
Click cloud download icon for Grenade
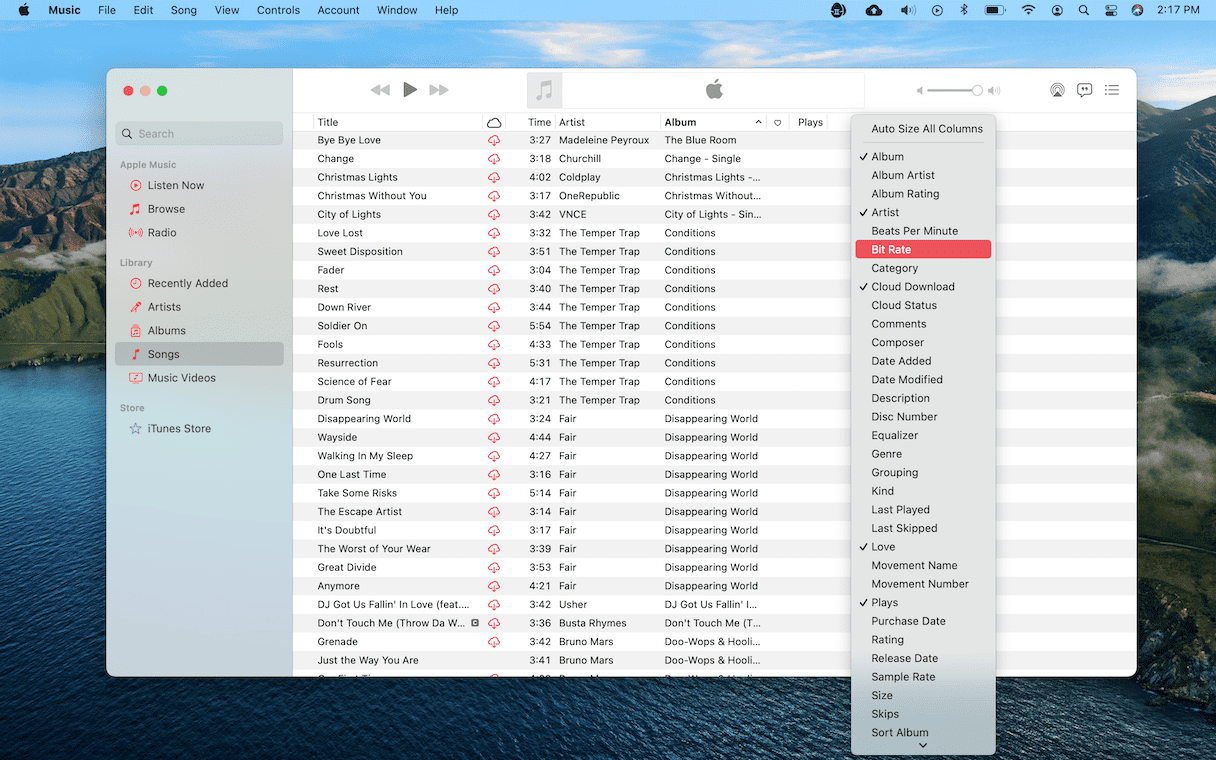pos(494,642)
